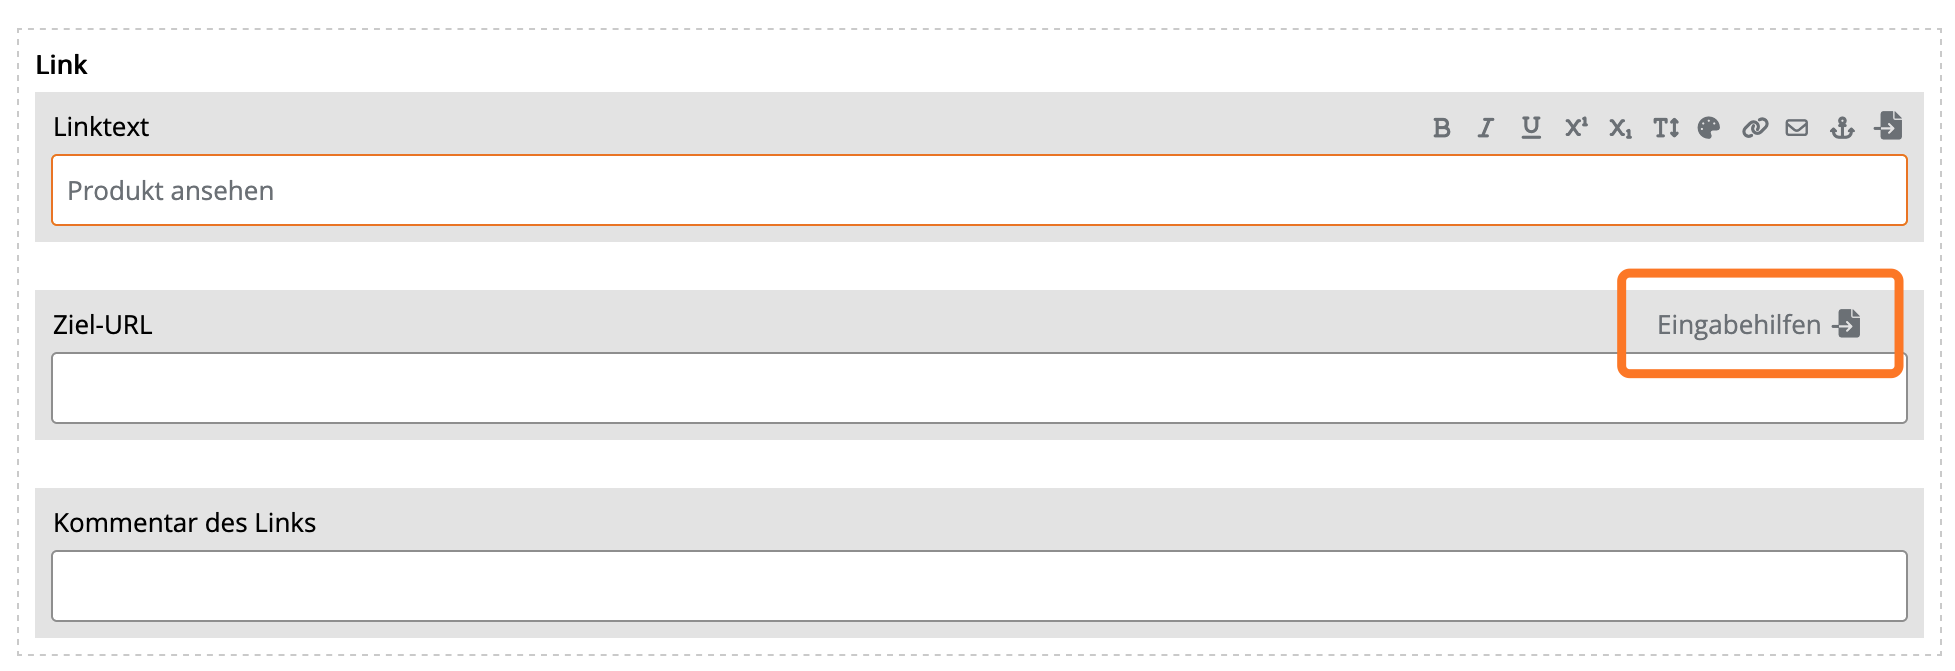Apply subscript in Linktext toolbar
The image size is (1955, 671).
click(x=1620, y=128)
